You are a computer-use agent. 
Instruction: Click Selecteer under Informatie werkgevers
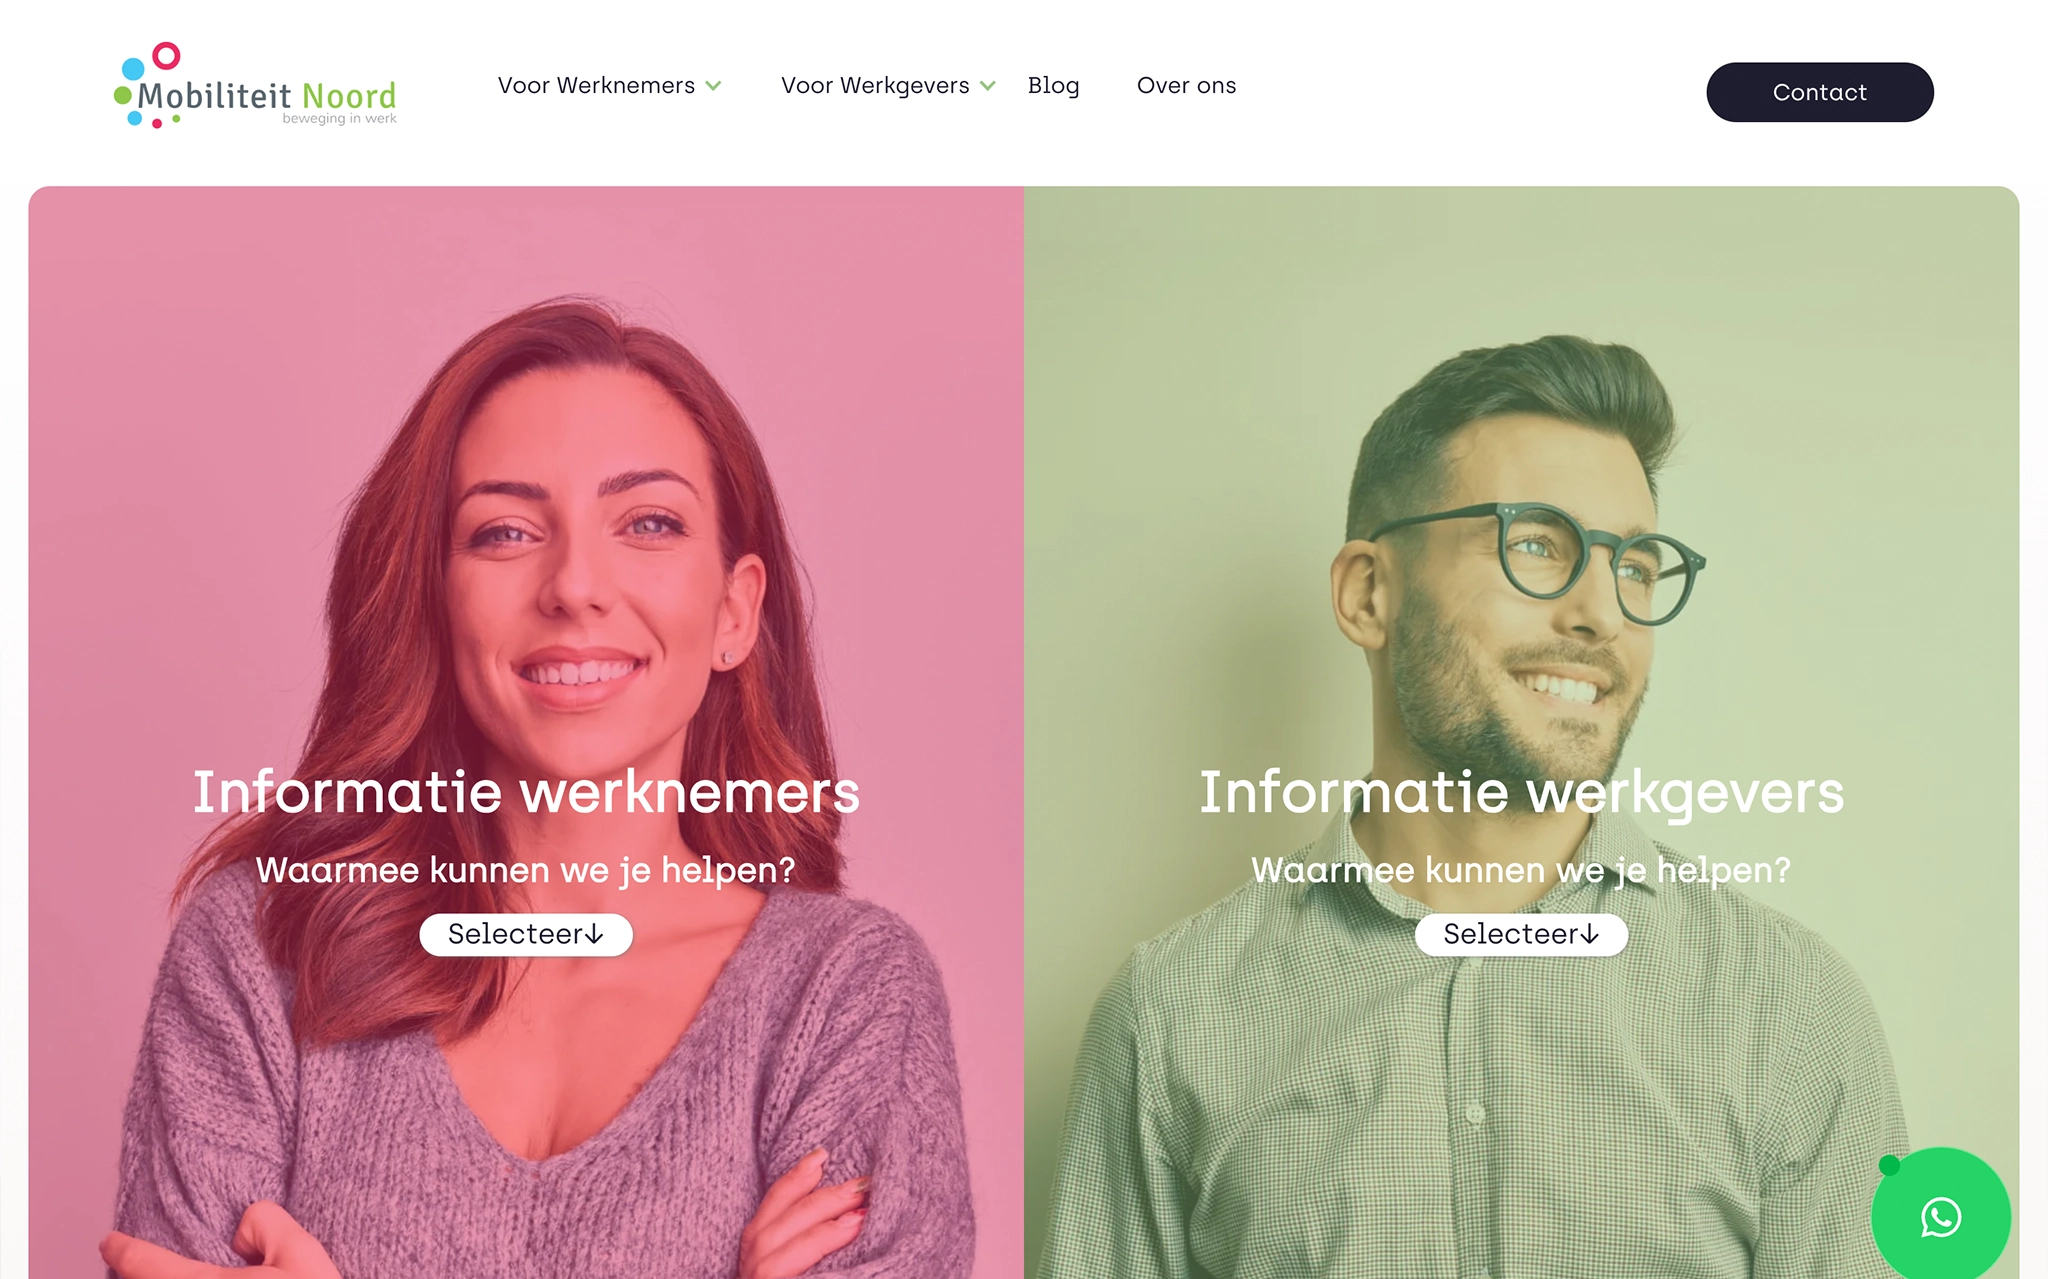pos(1521,934)
